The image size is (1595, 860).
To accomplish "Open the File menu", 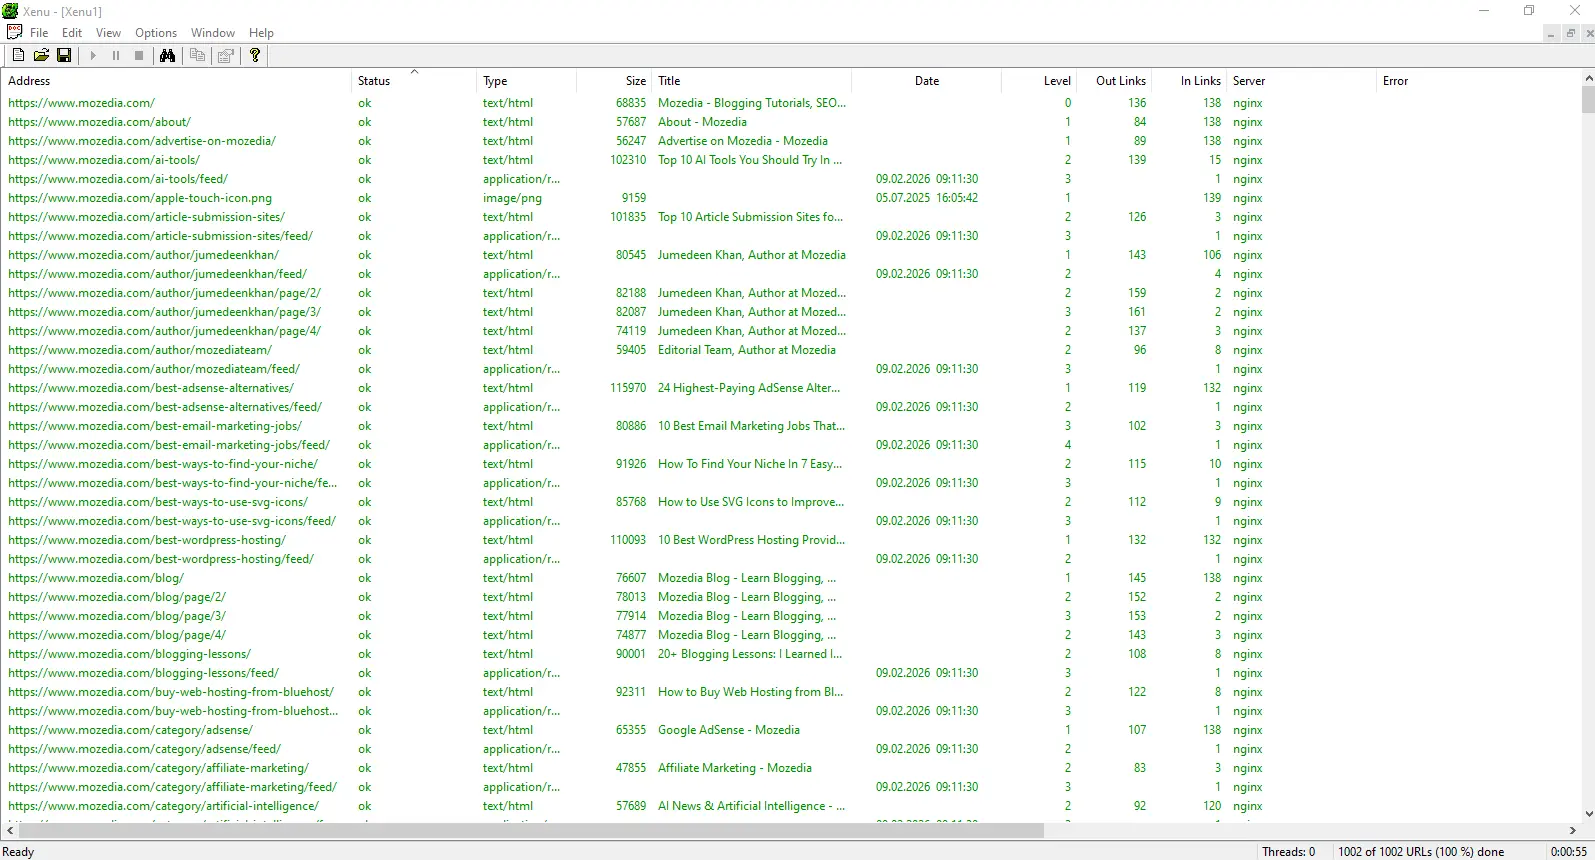I will (x=39, y=33).
